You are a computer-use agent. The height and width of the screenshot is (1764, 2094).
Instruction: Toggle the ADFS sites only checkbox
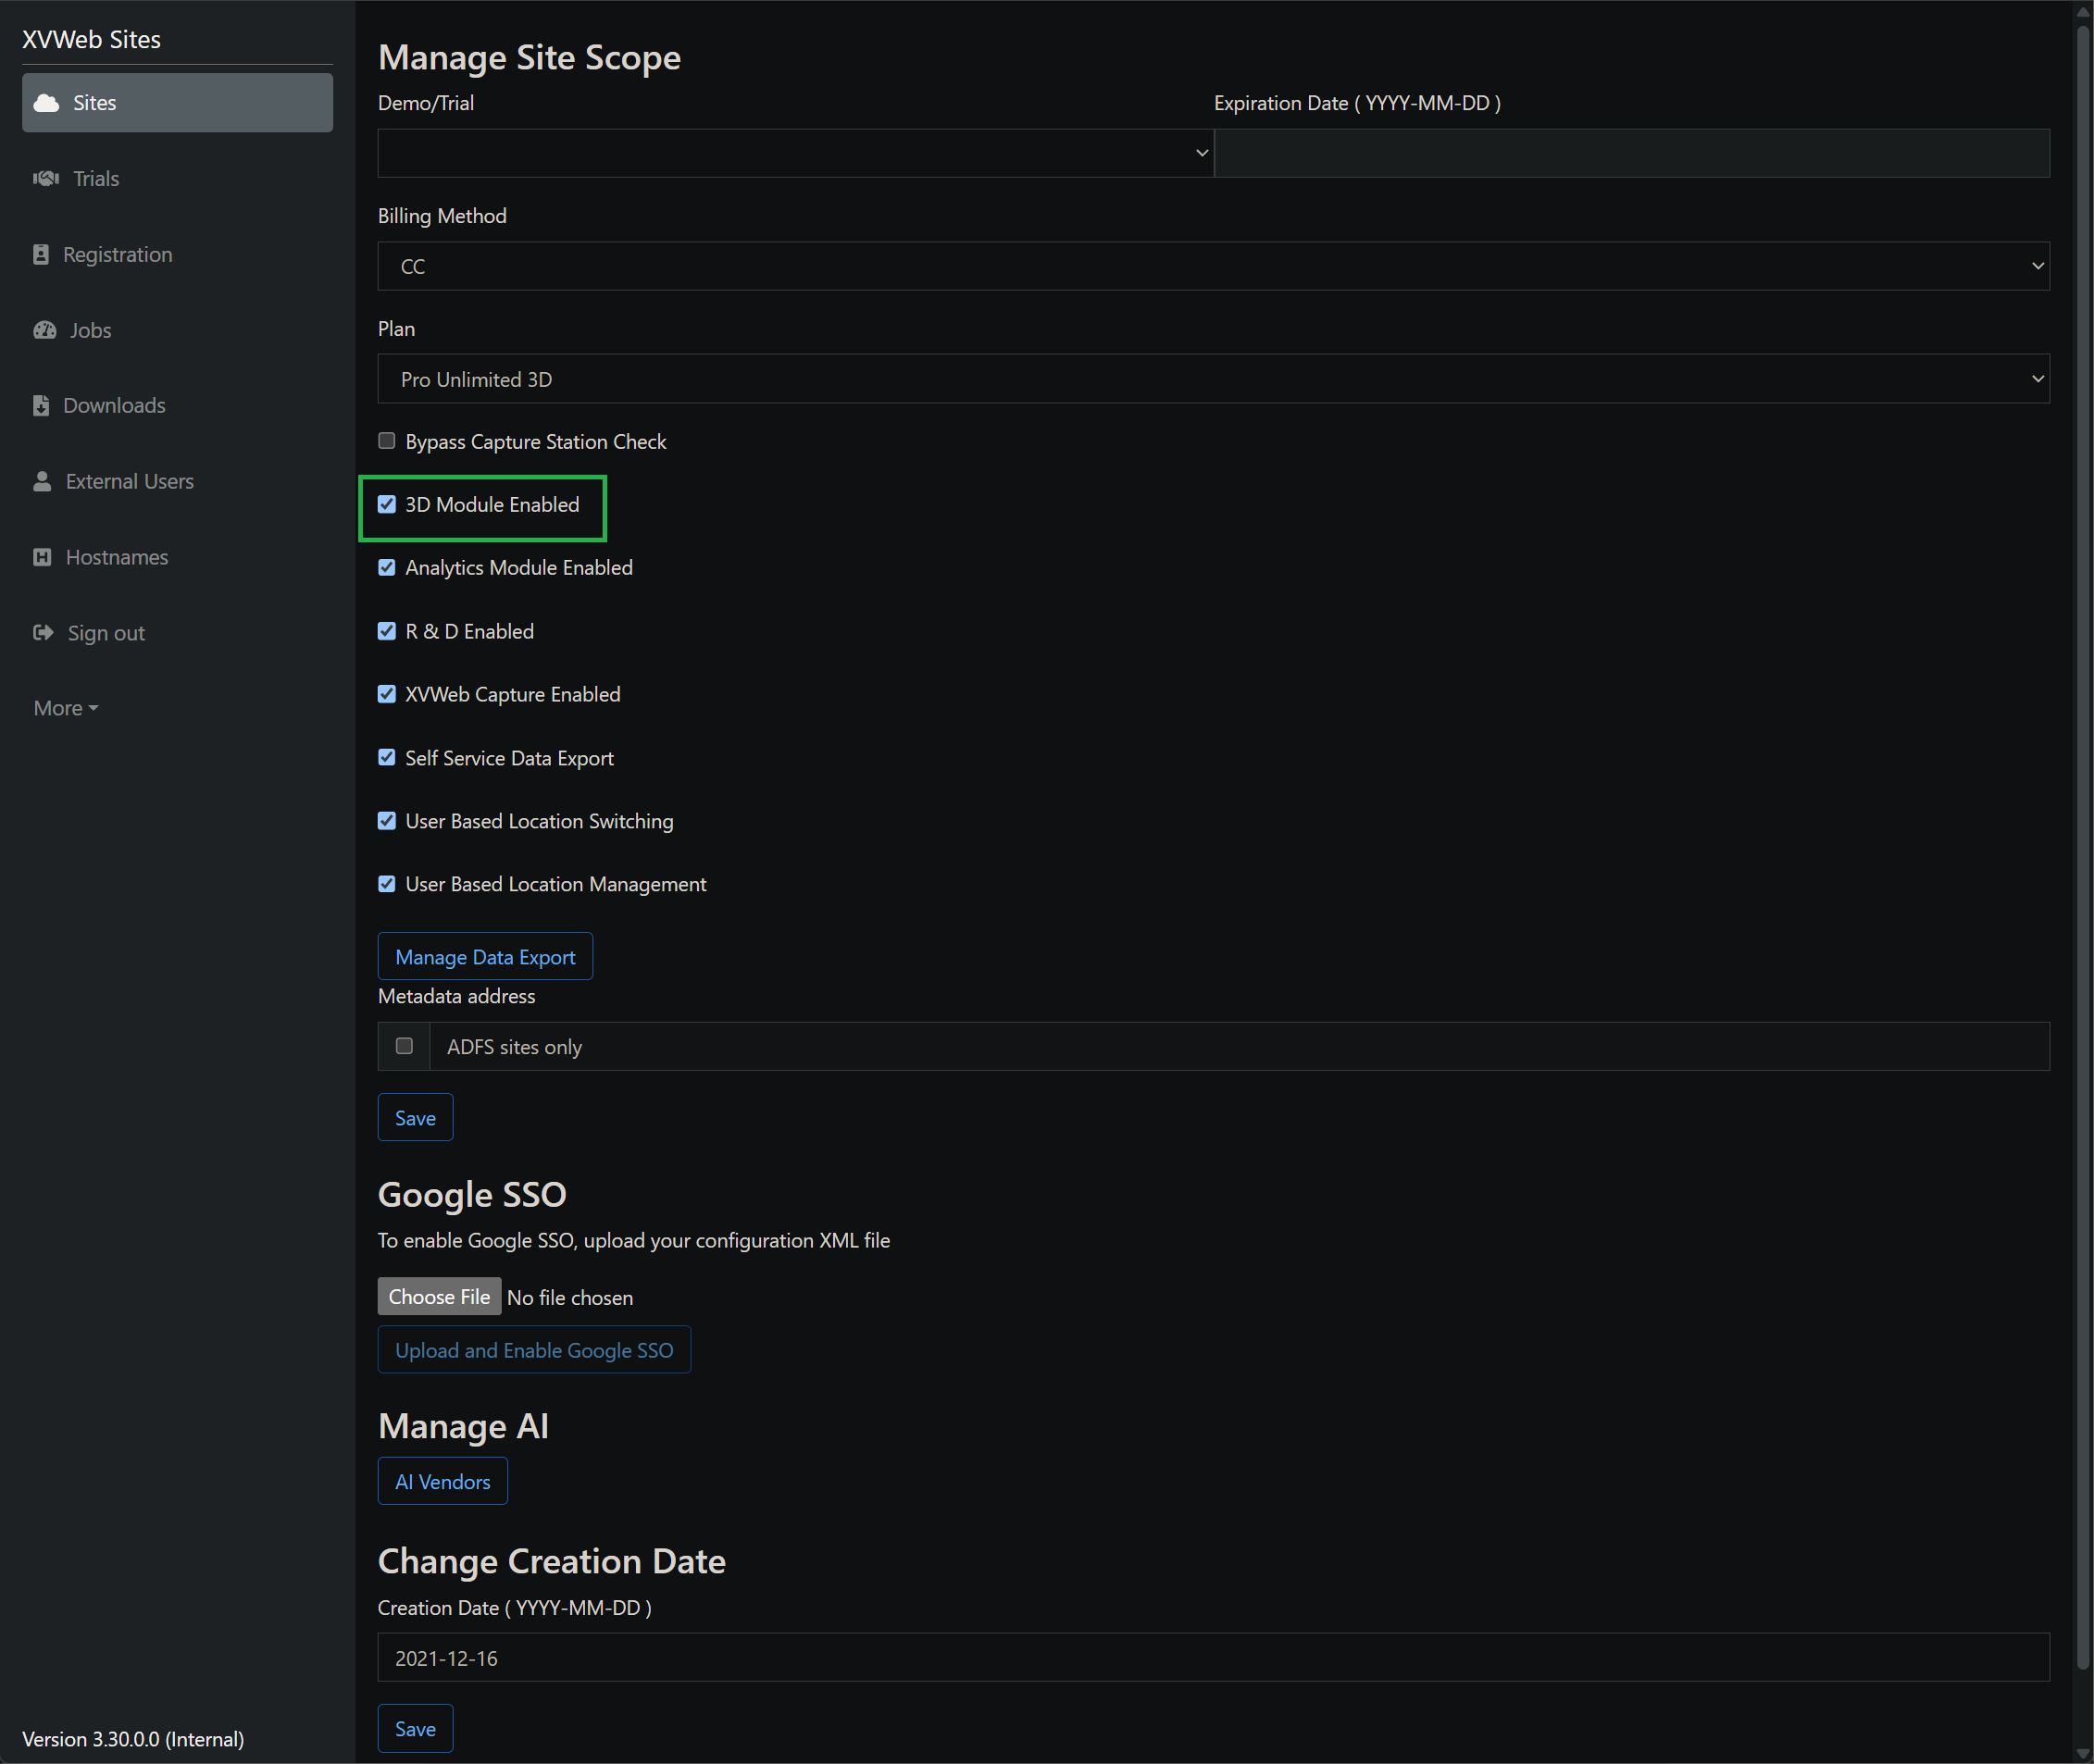click(x=404, y=1046)
